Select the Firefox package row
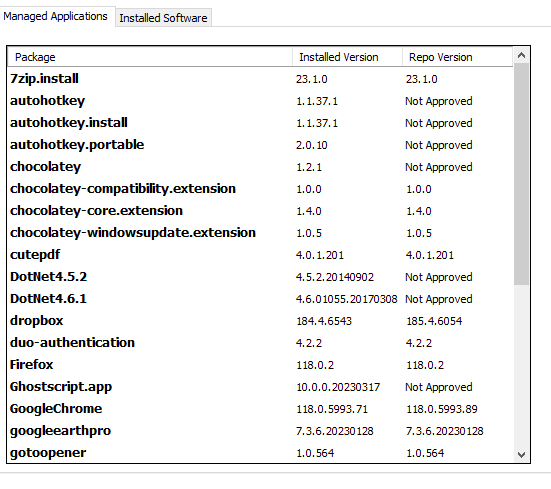This screenshot has height=489, width=551. pos(260,365)
